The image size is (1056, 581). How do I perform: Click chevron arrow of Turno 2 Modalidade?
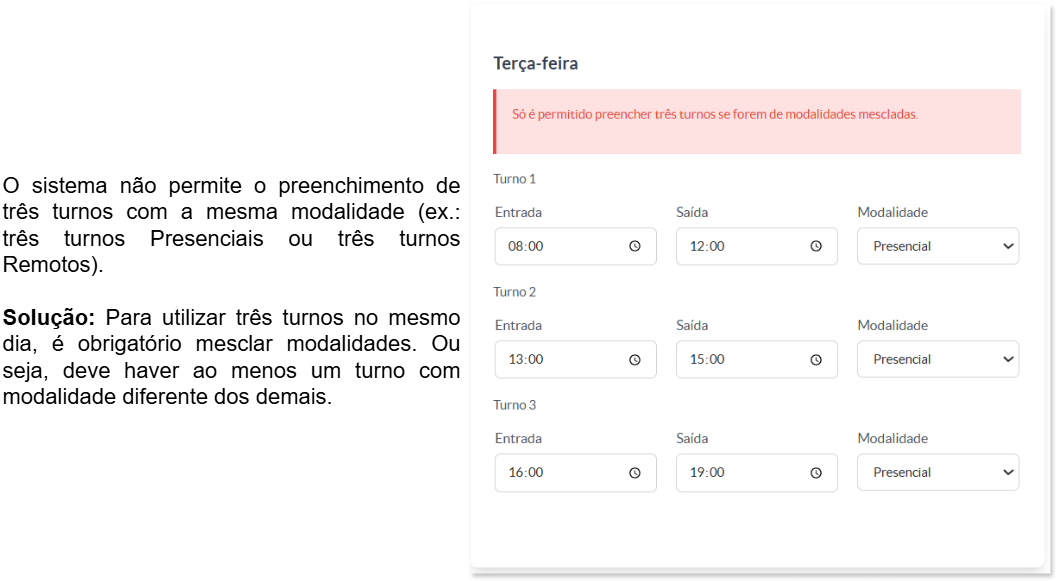coord(1008,360)
